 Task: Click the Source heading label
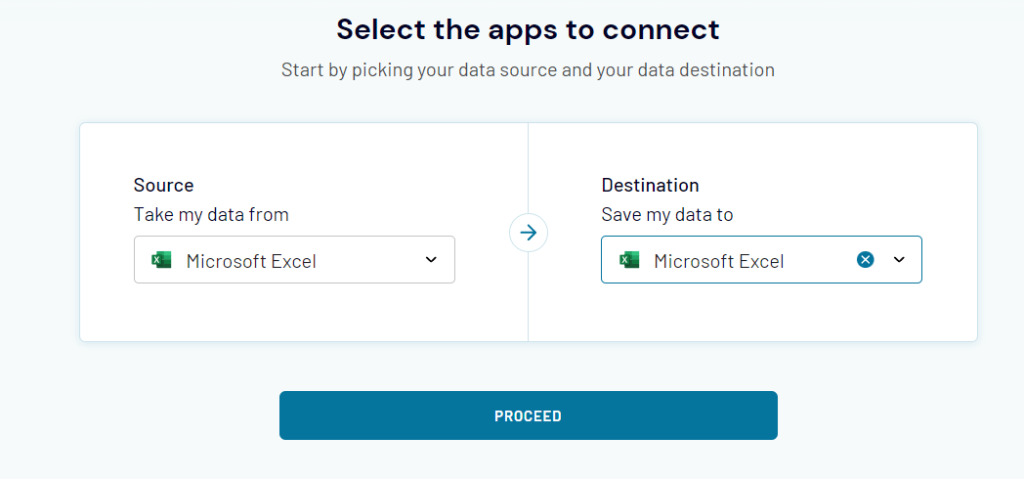pos(164,185)
